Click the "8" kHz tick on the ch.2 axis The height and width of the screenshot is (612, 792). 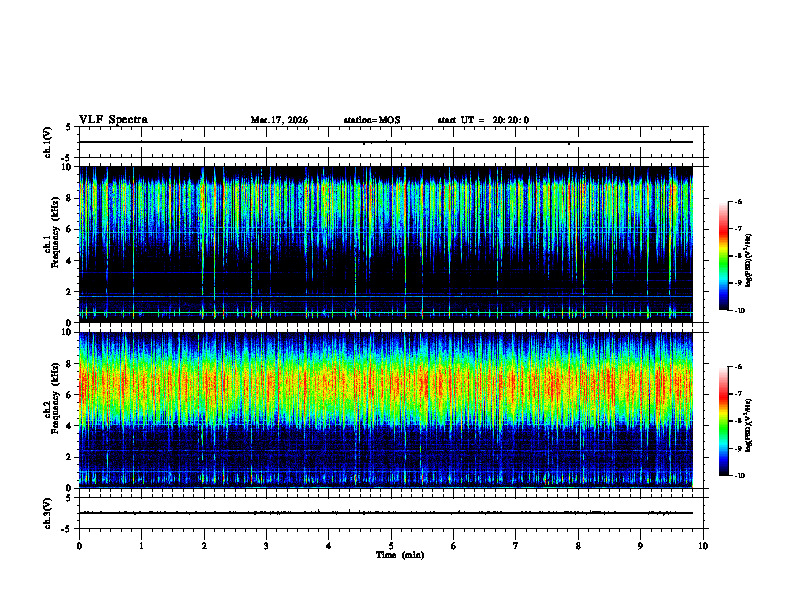pos(70,364)
